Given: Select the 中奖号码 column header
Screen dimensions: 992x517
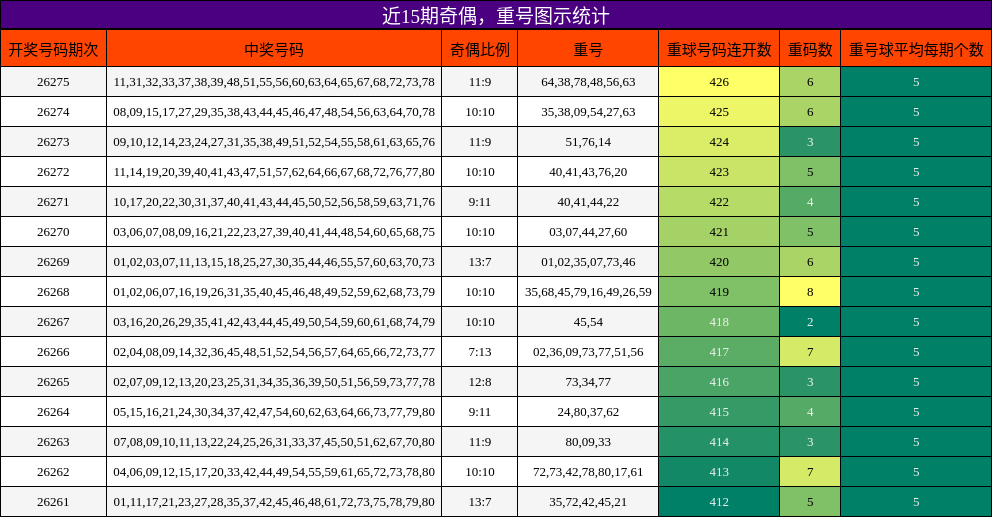Looking at the screenshot, I should (x=274, y=49).
